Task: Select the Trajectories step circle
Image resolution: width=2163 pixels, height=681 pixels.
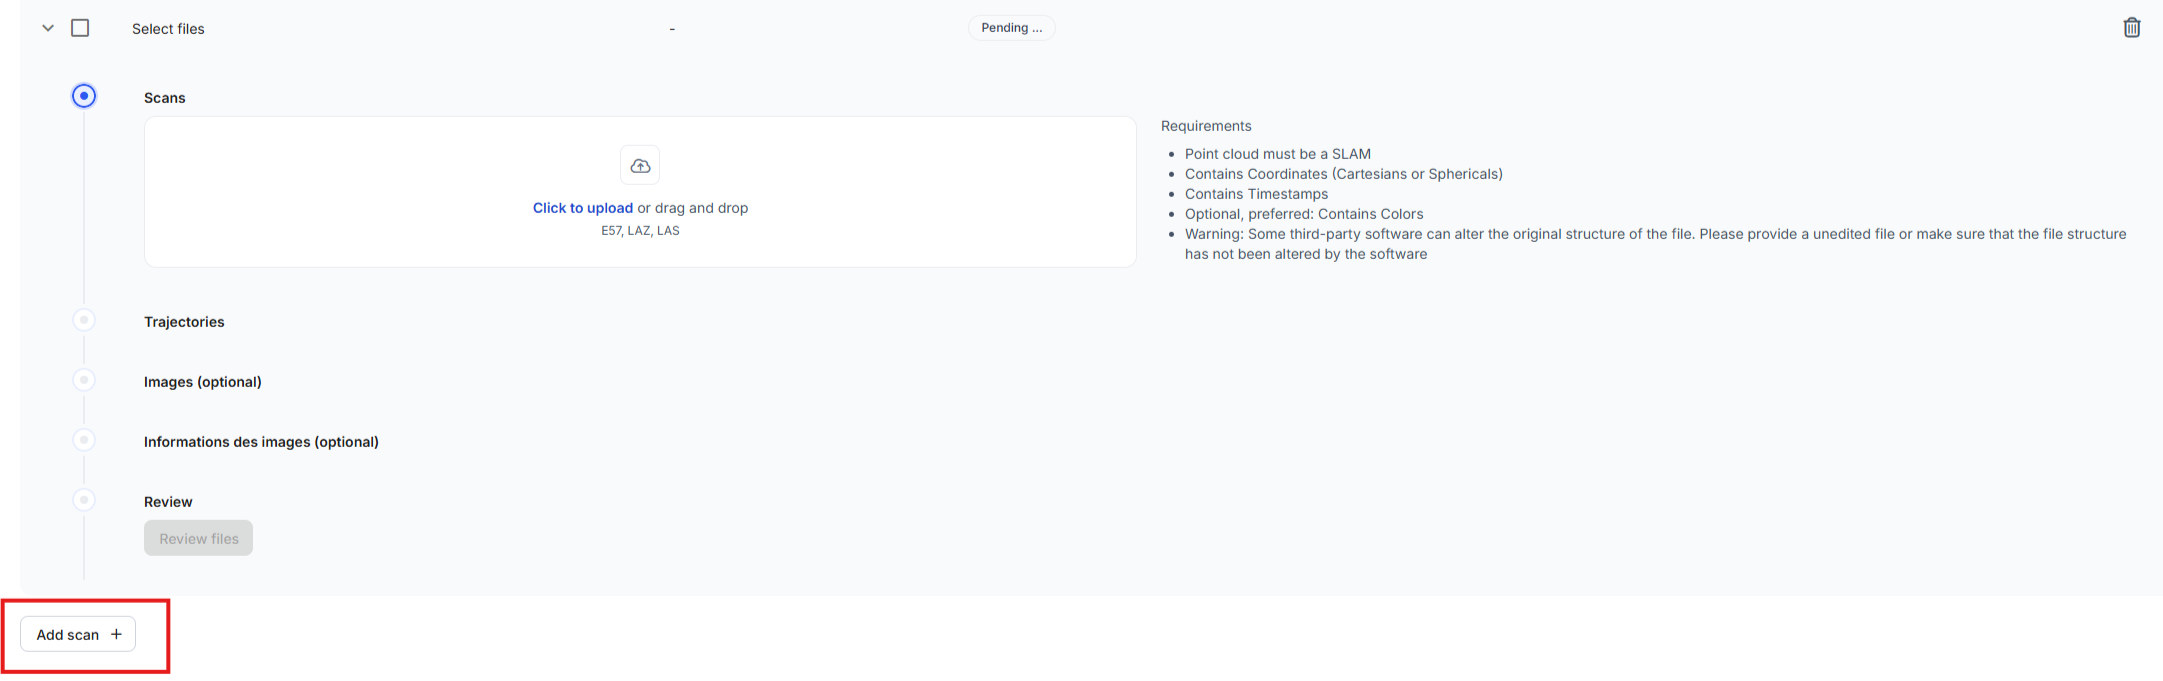Action: (x=84, y=320)
